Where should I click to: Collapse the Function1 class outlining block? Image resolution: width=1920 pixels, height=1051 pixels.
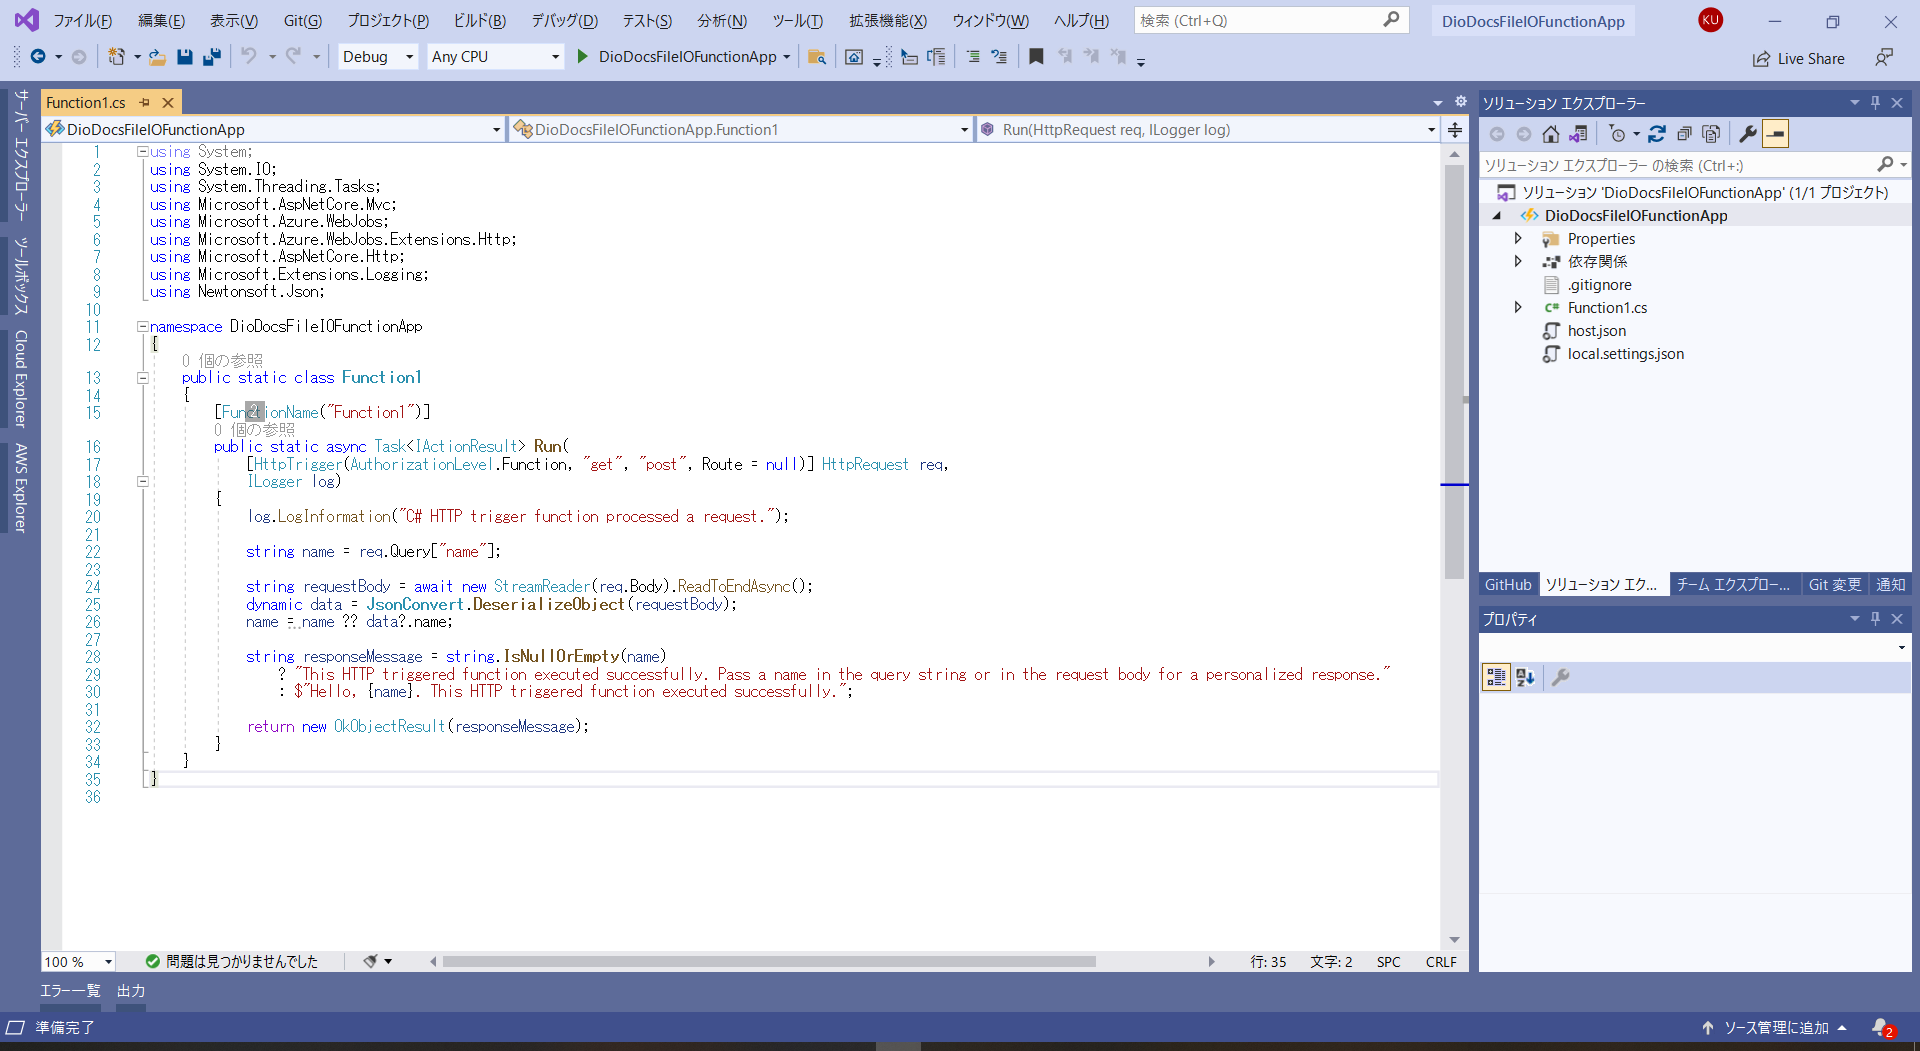pos(142,378)
